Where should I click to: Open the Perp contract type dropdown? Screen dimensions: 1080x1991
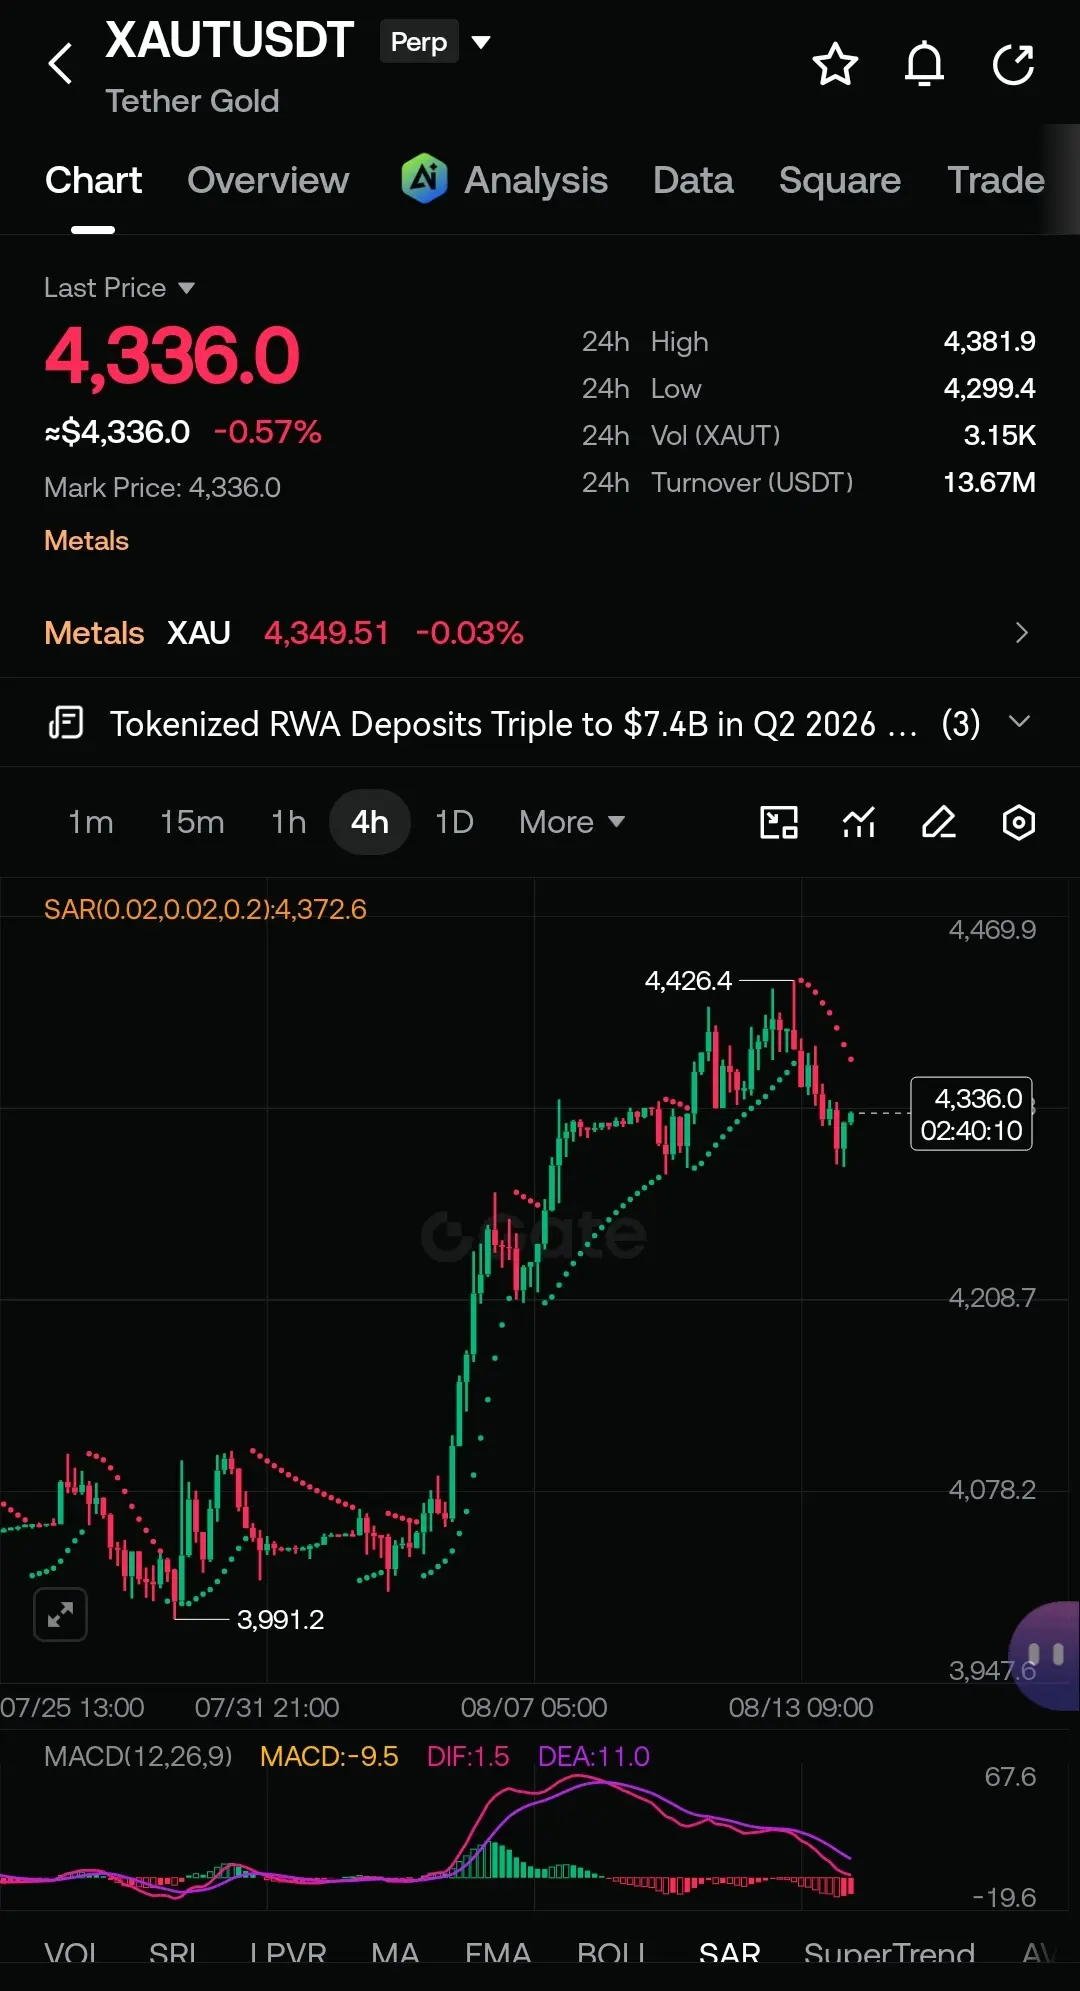[x=437, y=42]
